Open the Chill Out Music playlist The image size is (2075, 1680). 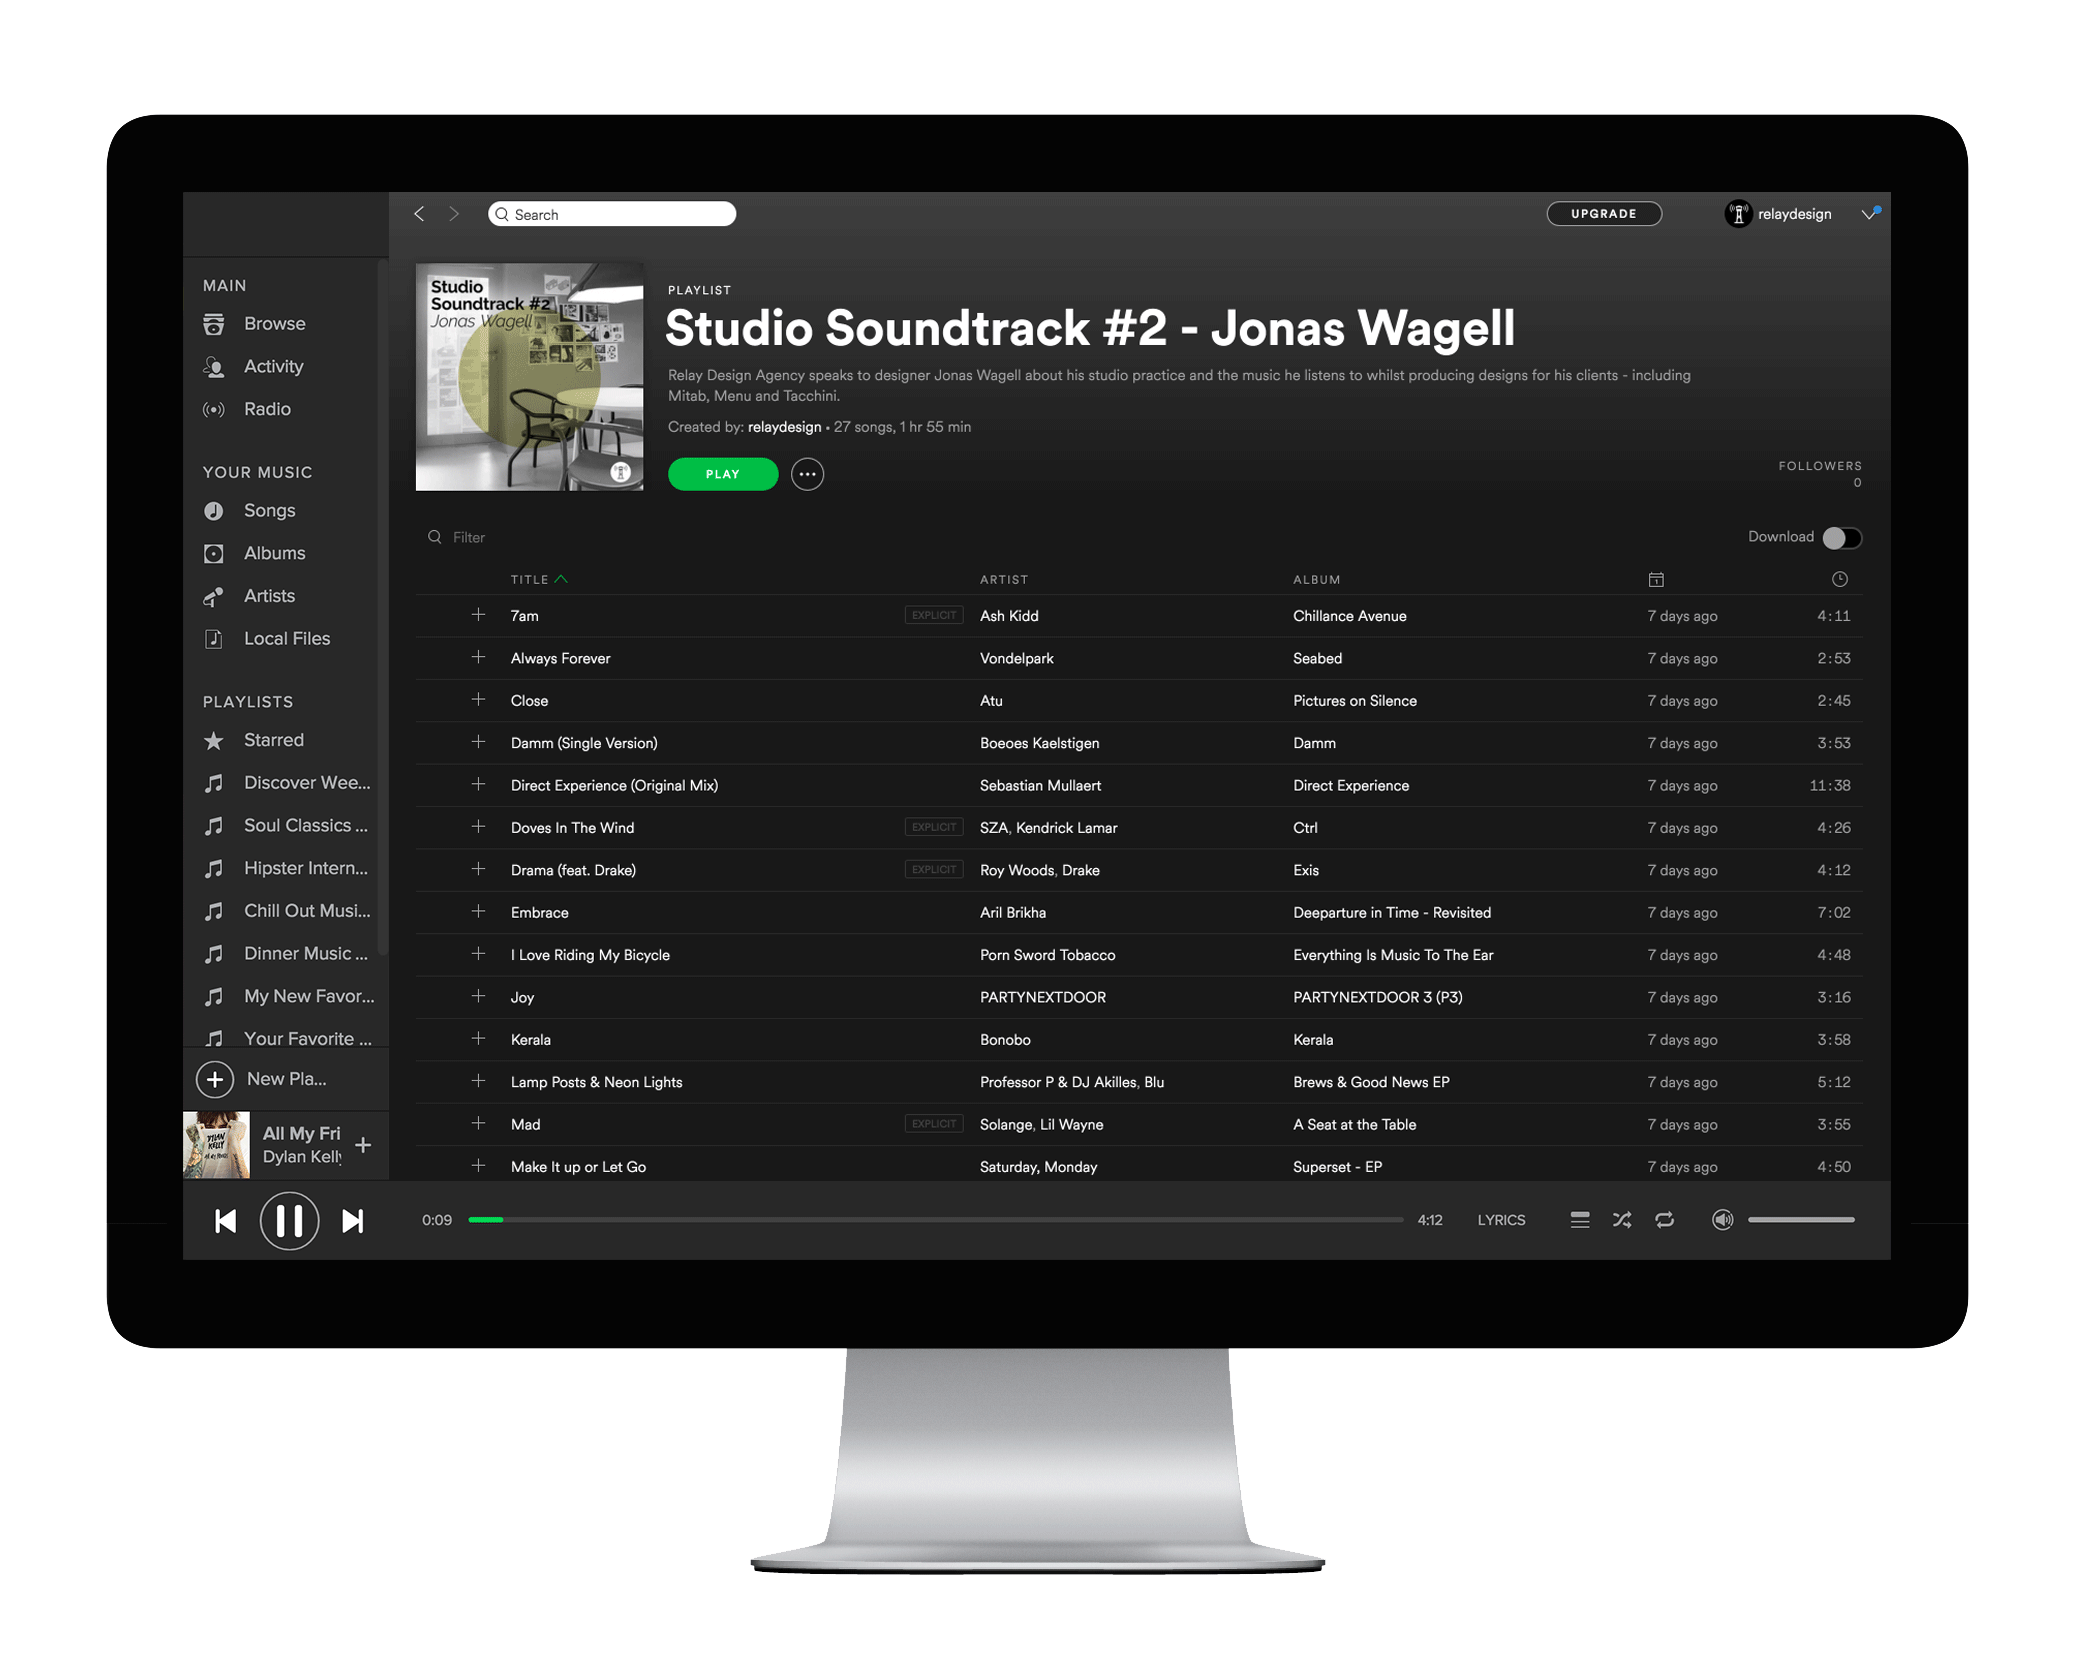pos(306,911)
